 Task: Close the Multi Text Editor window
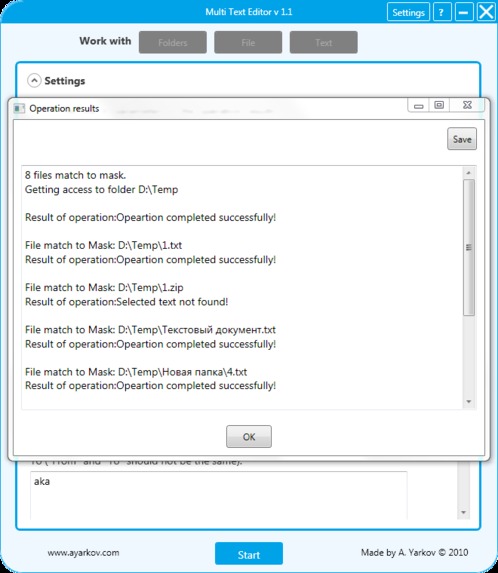(x=486, y=12)
